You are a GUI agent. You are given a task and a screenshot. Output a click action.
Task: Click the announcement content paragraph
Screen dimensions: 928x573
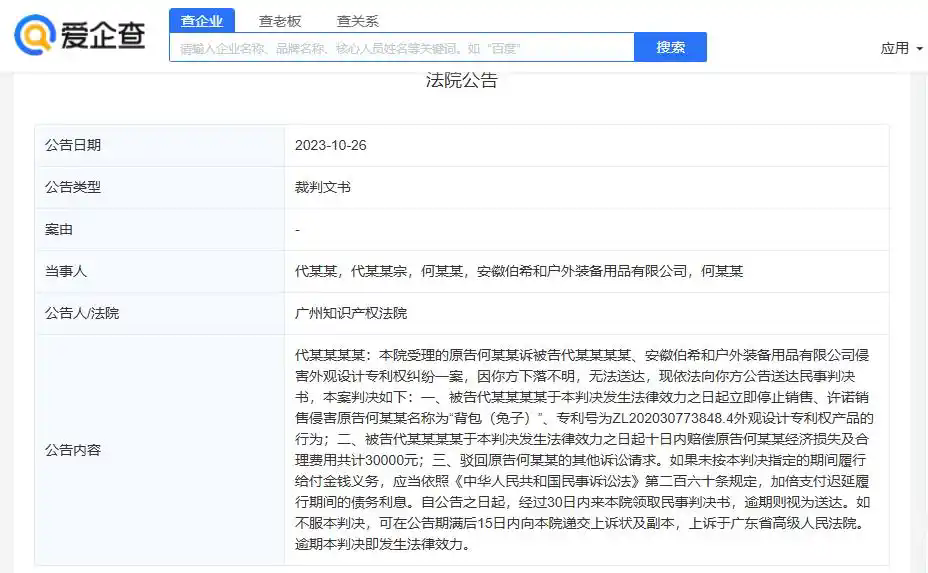[x=584, y=450]
